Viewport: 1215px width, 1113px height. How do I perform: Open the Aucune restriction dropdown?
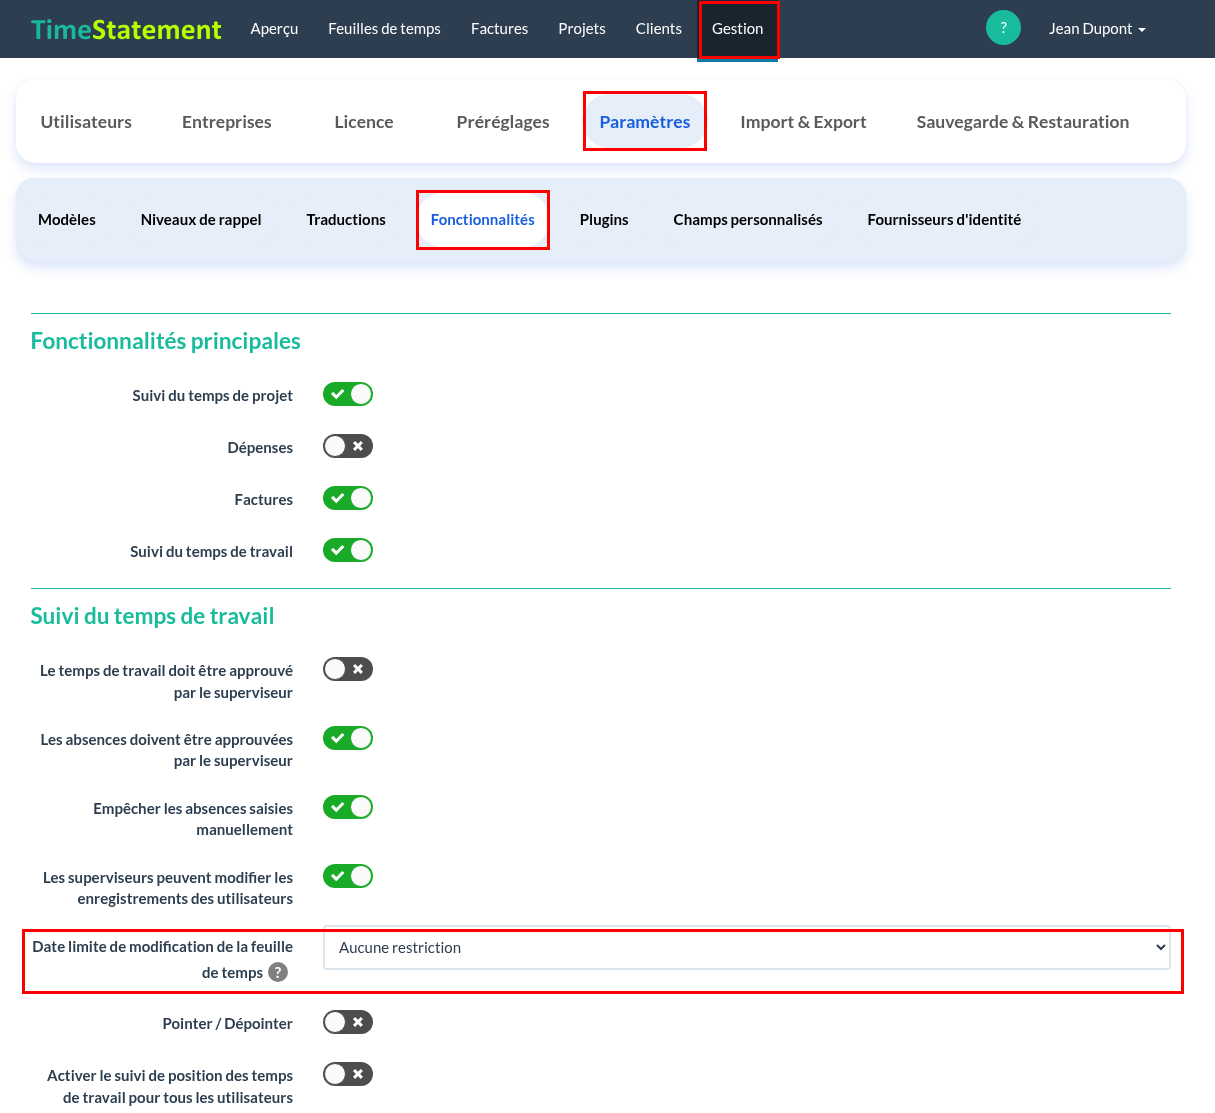point(747,948)
